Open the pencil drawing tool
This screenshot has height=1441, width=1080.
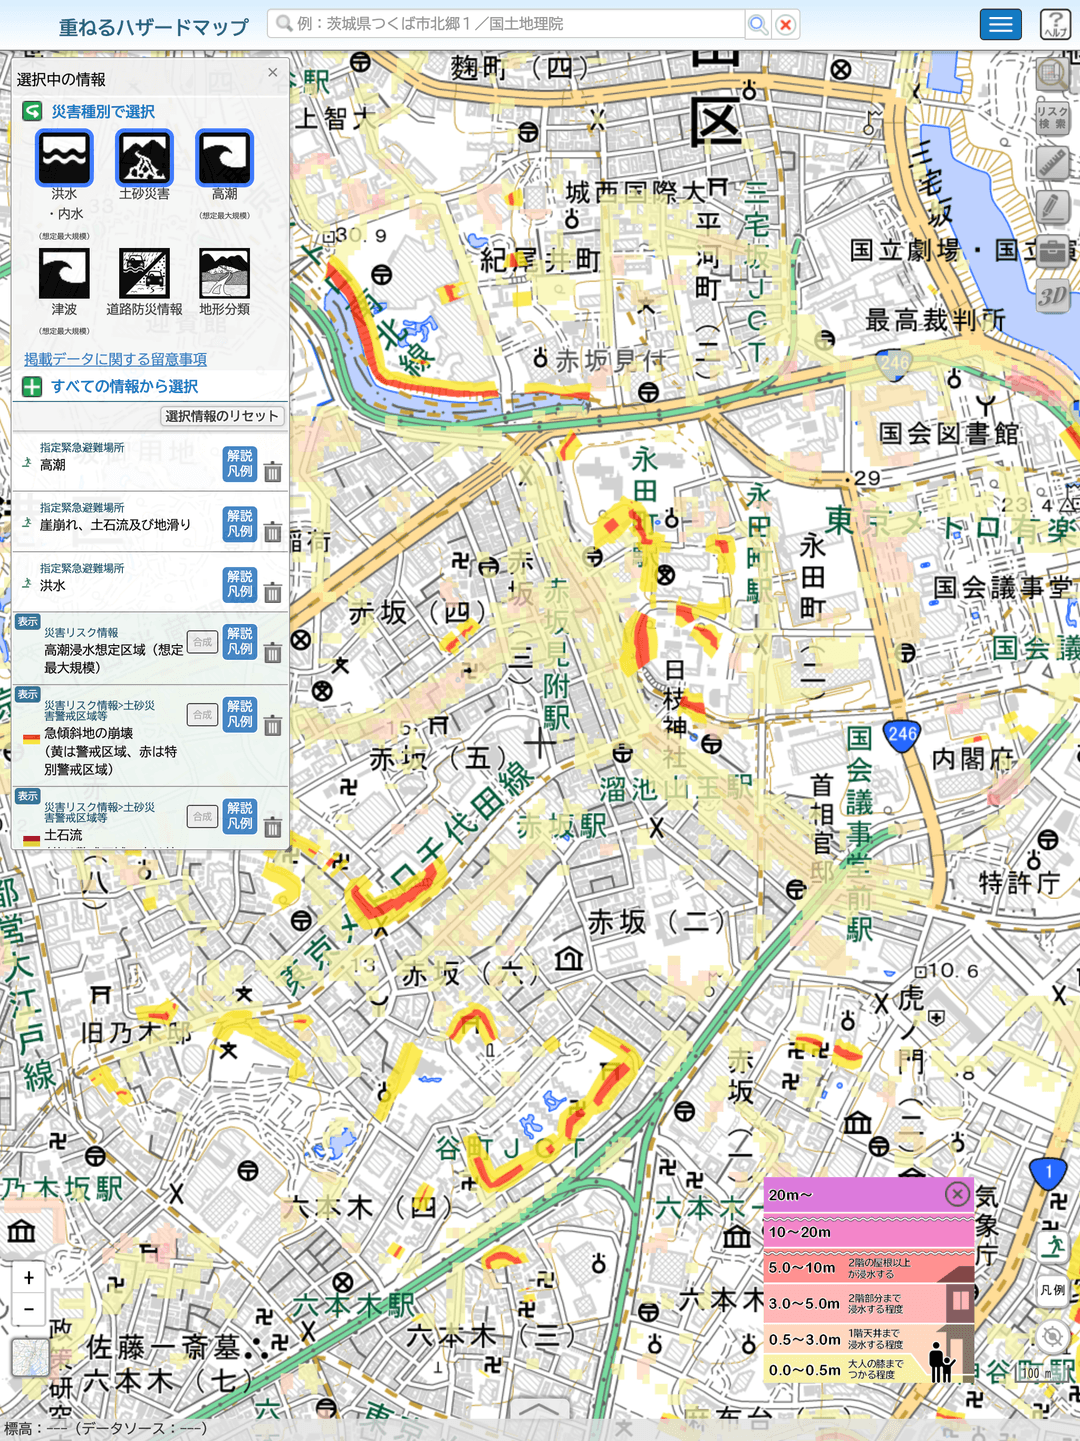click(x=1052, y=208)
